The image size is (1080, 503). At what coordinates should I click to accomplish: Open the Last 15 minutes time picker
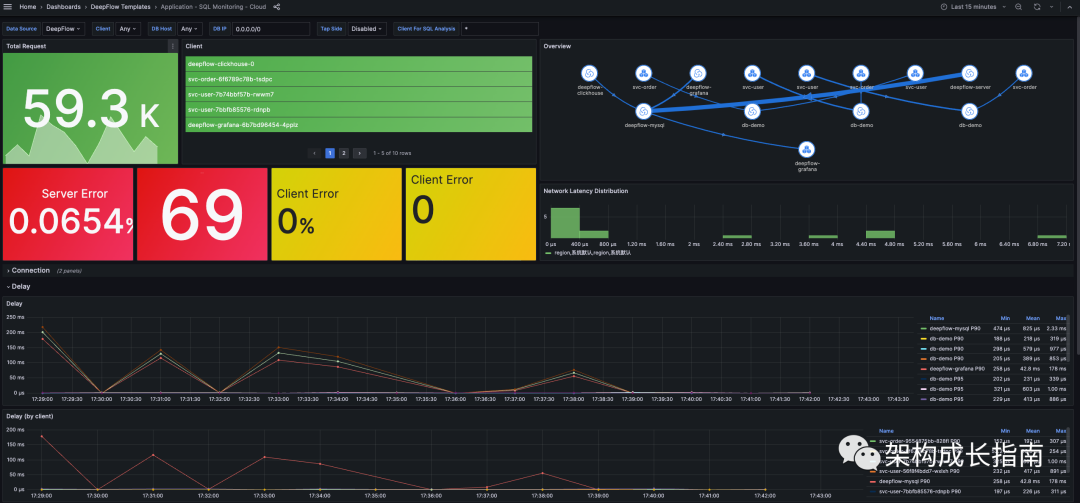coord(973,6)
